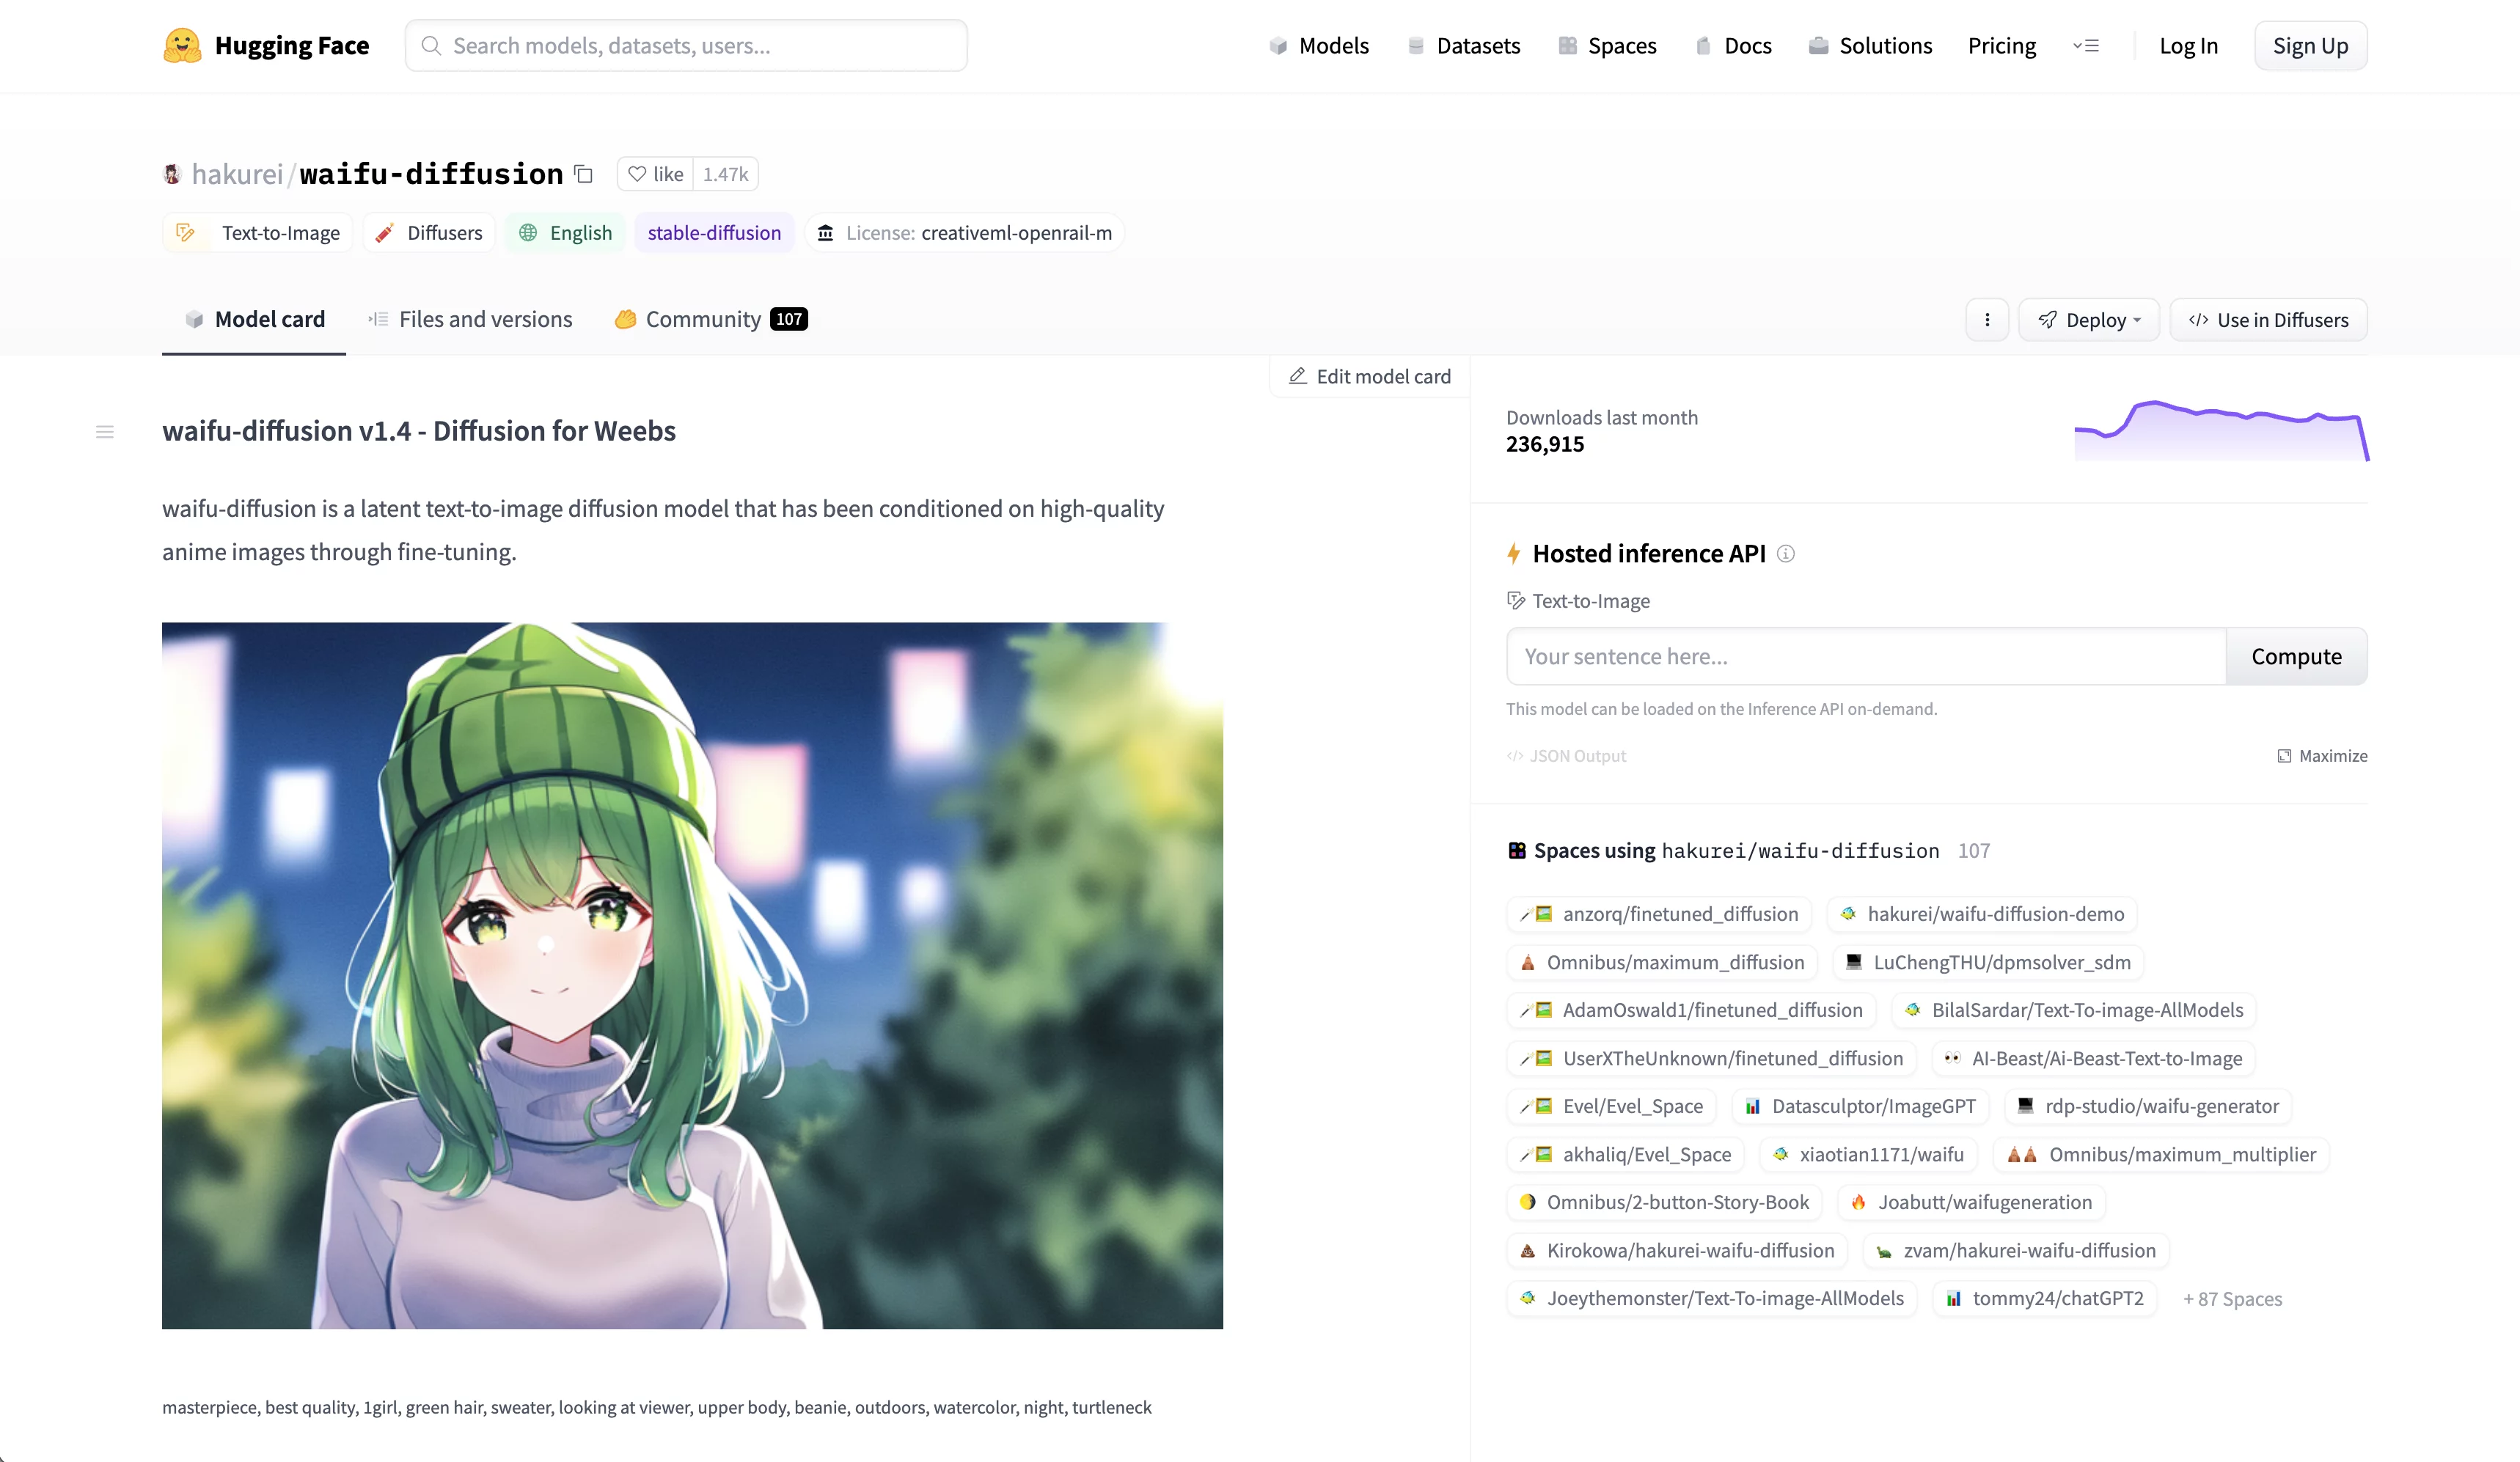Click the inference API input text field
This screenshot has width=2520, height=1462.
pyautogui.click(x=1866, y=656)
